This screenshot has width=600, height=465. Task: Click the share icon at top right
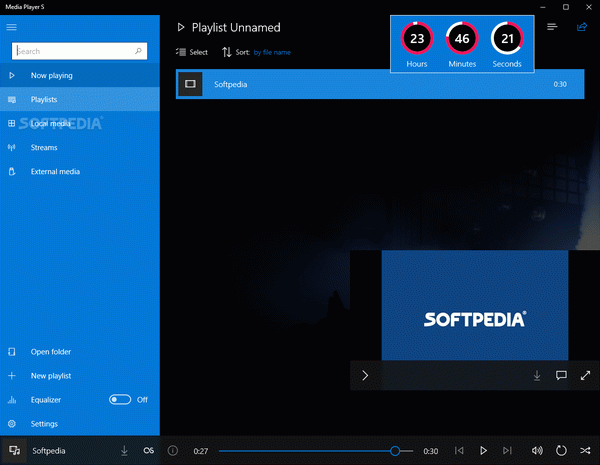582,27
